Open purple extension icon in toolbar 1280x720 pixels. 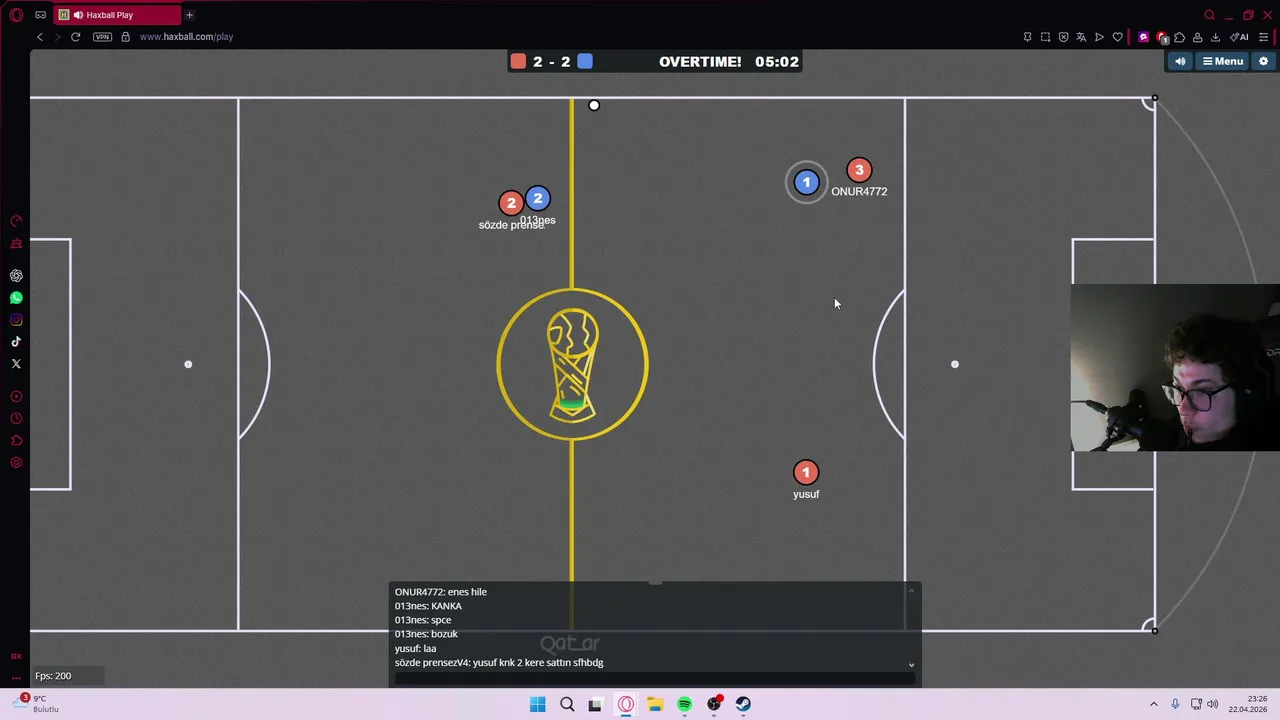pyautogui.click(x=1143, y=37)
